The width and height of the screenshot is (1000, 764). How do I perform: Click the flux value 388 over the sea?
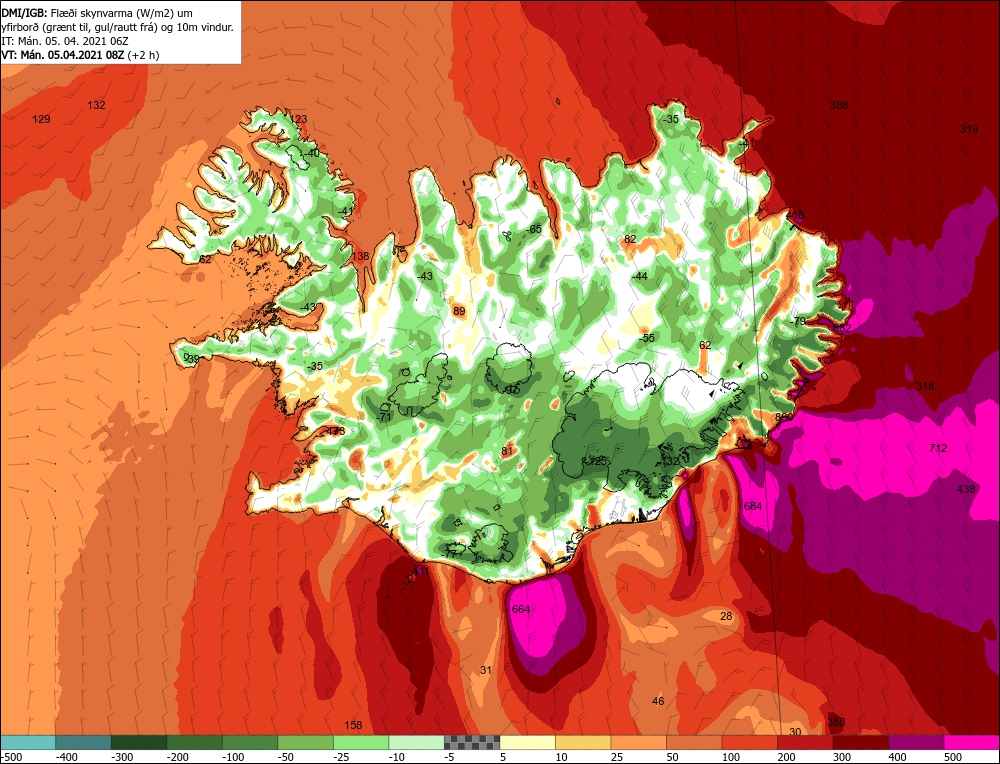(x=839, y=105)
